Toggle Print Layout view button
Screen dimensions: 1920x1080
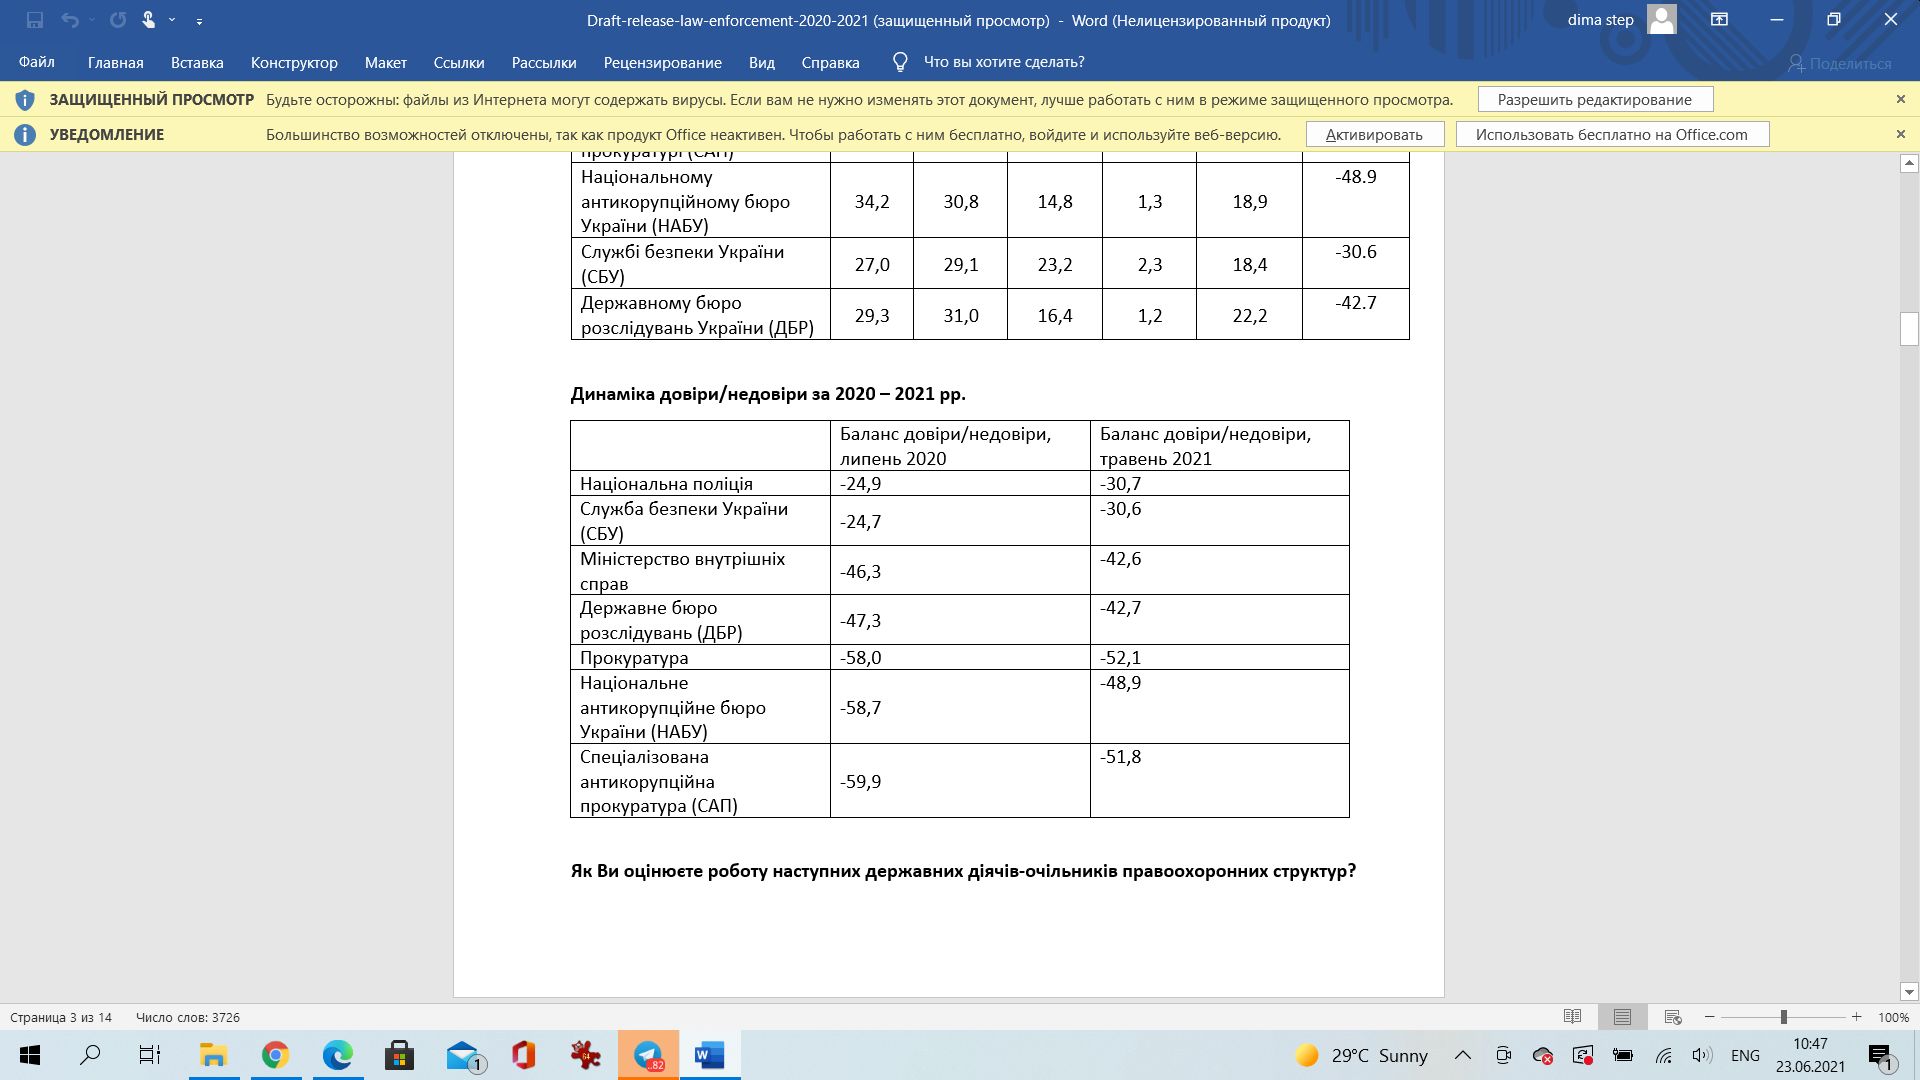[1622, 1017]
